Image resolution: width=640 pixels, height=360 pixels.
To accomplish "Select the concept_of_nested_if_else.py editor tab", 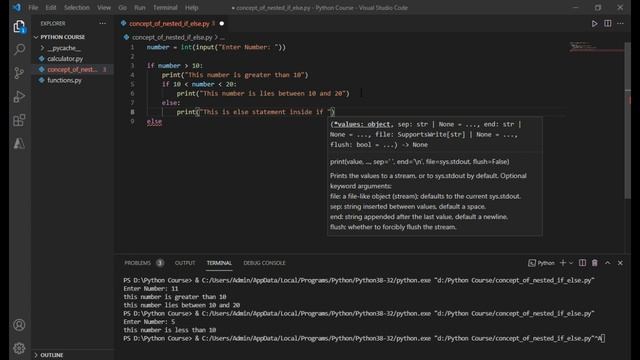I will pyautogui.click(x=169, y=24).
